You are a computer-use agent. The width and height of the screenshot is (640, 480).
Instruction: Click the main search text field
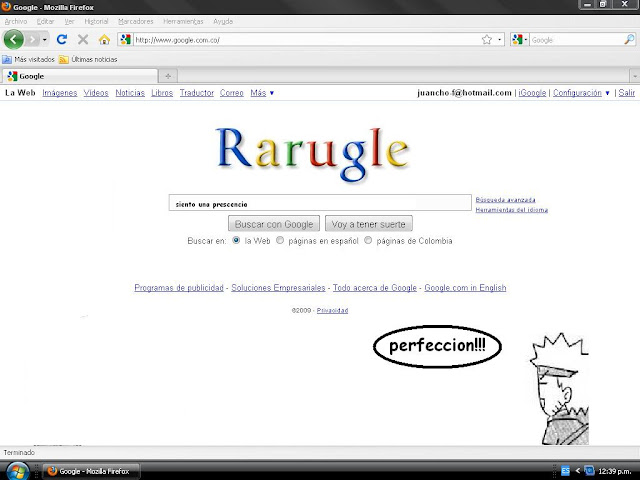(320, 203)
